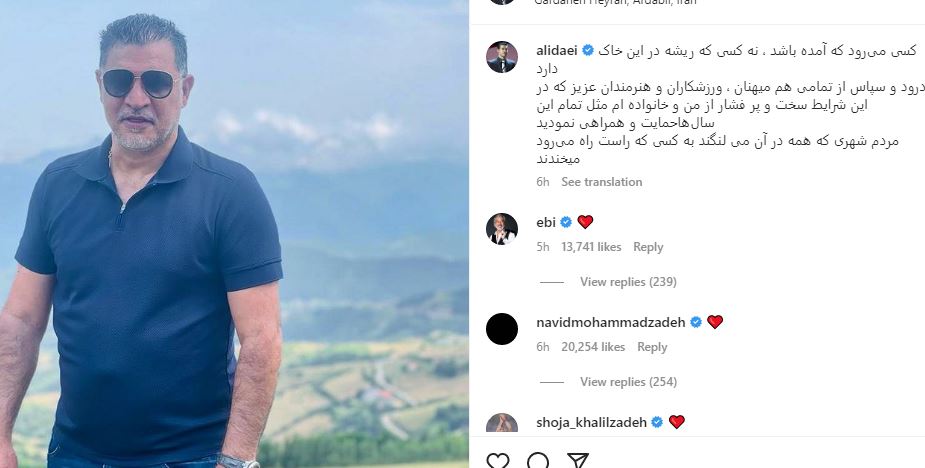Image resolution: width=925 pixels, height=468 pixels.
Task: Open alidaei profile picture avatar
Action: [x=501, y=57]
